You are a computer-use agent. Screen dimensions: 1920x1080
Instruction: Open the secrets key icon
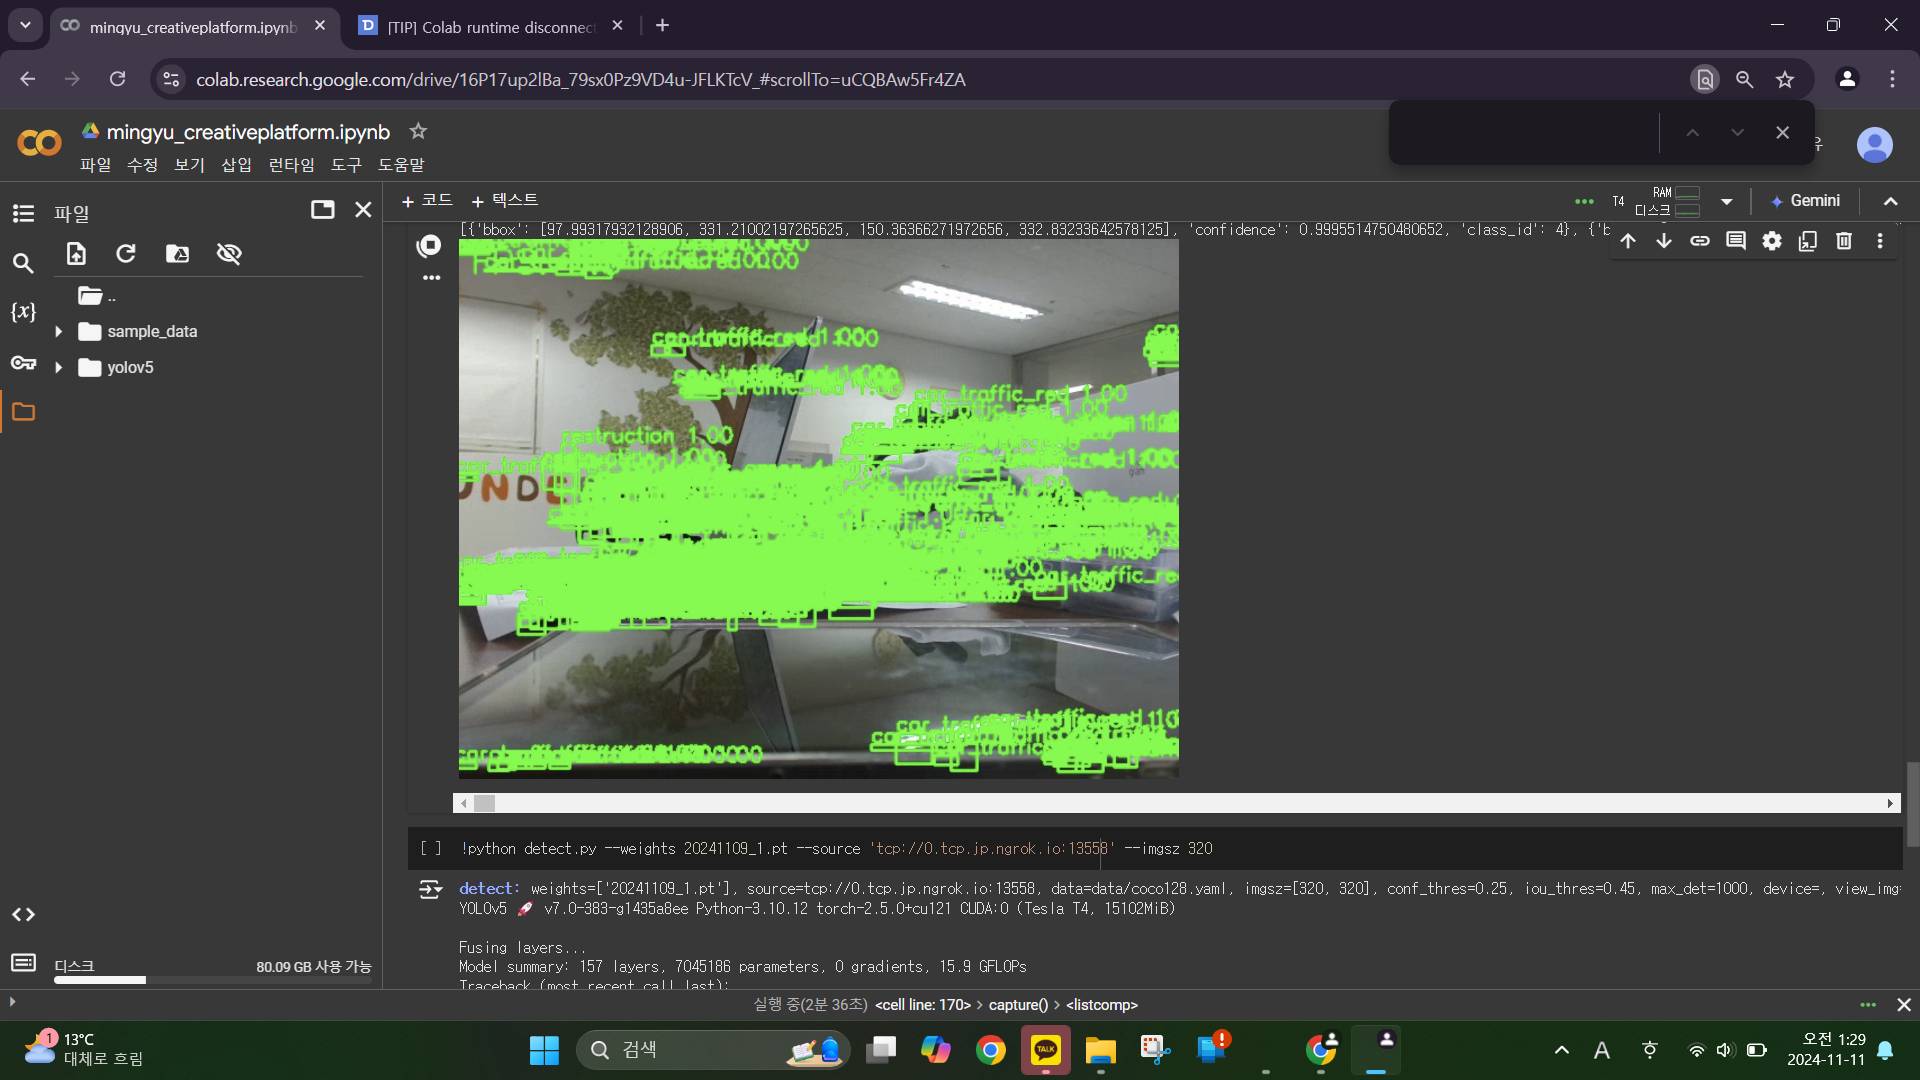(23, 362)
